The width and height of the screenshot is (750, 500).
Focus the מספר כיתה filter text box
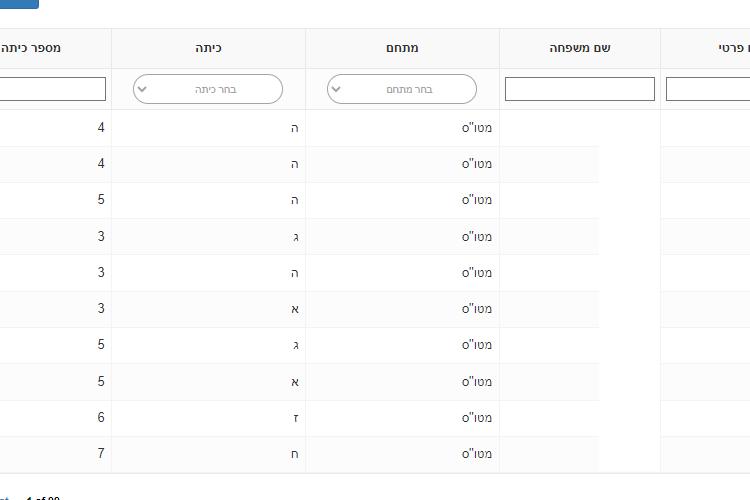(53, 89)
